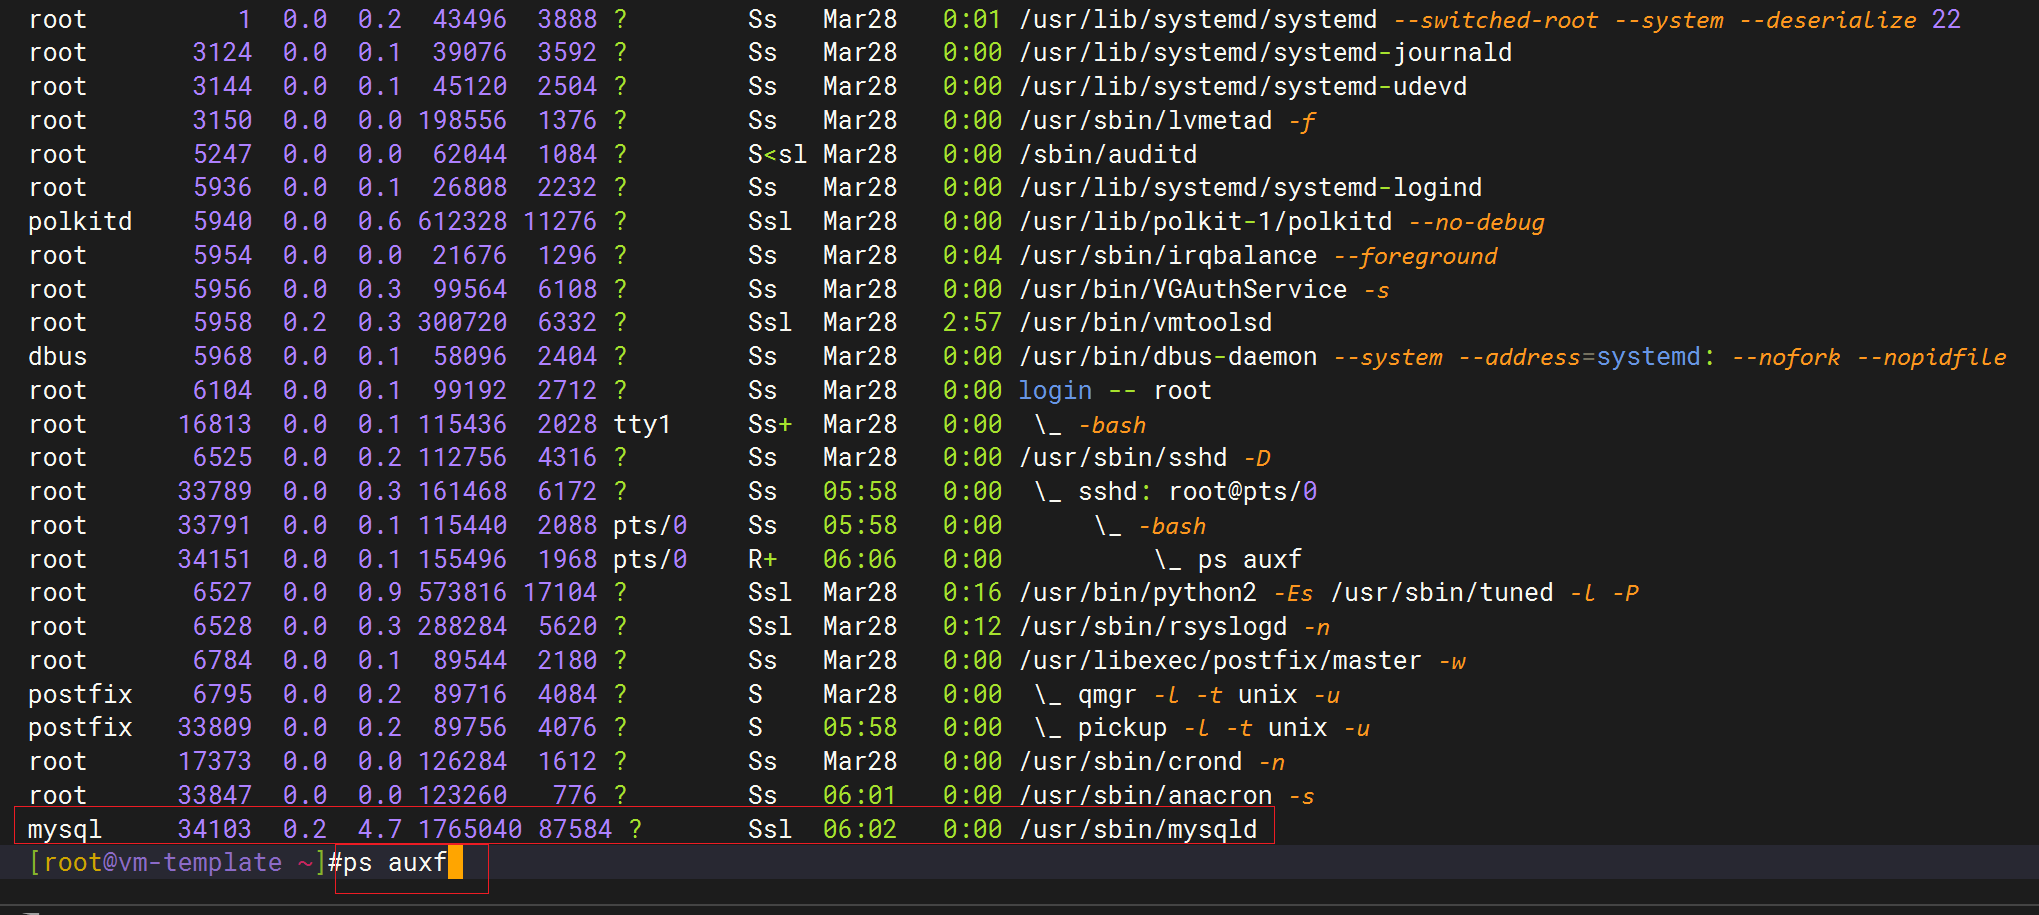Select CPU time '2:57' of vmtoolsd
The width and height of the screenshot is (2039, 915).
[972, 322]
